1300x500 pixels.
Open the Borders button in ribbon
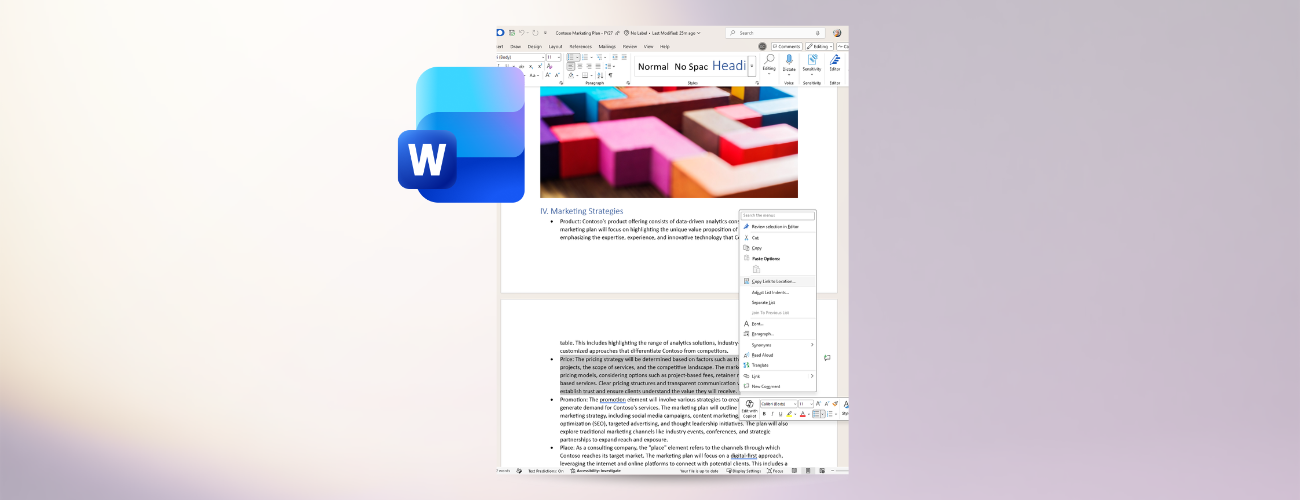click(585, 75)
